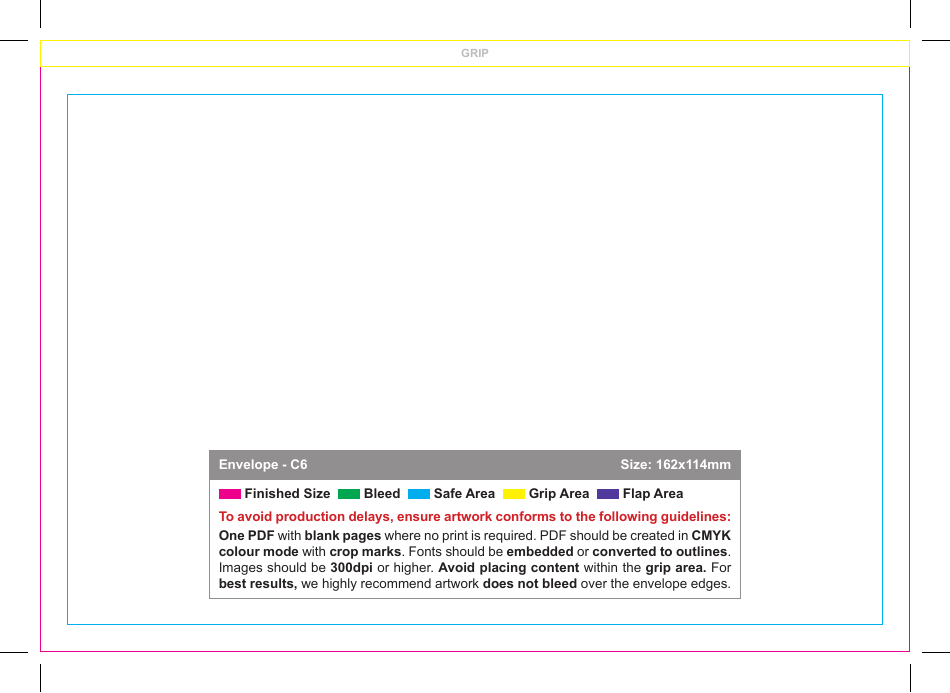
Task: Click the GRIP label at the top
Action: point(474,53)
